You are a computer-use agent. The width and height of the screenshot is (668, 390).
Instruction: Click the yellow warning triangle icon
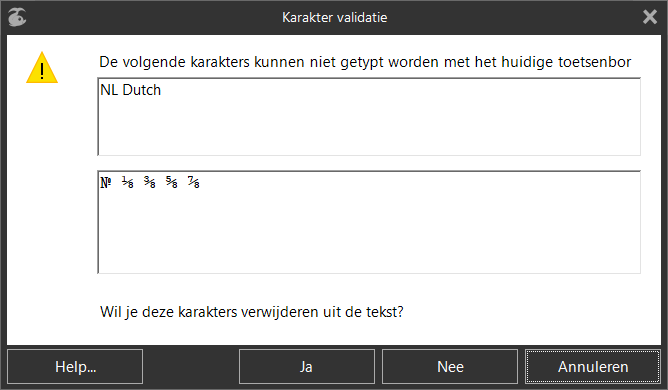click(x=42, y=68)
